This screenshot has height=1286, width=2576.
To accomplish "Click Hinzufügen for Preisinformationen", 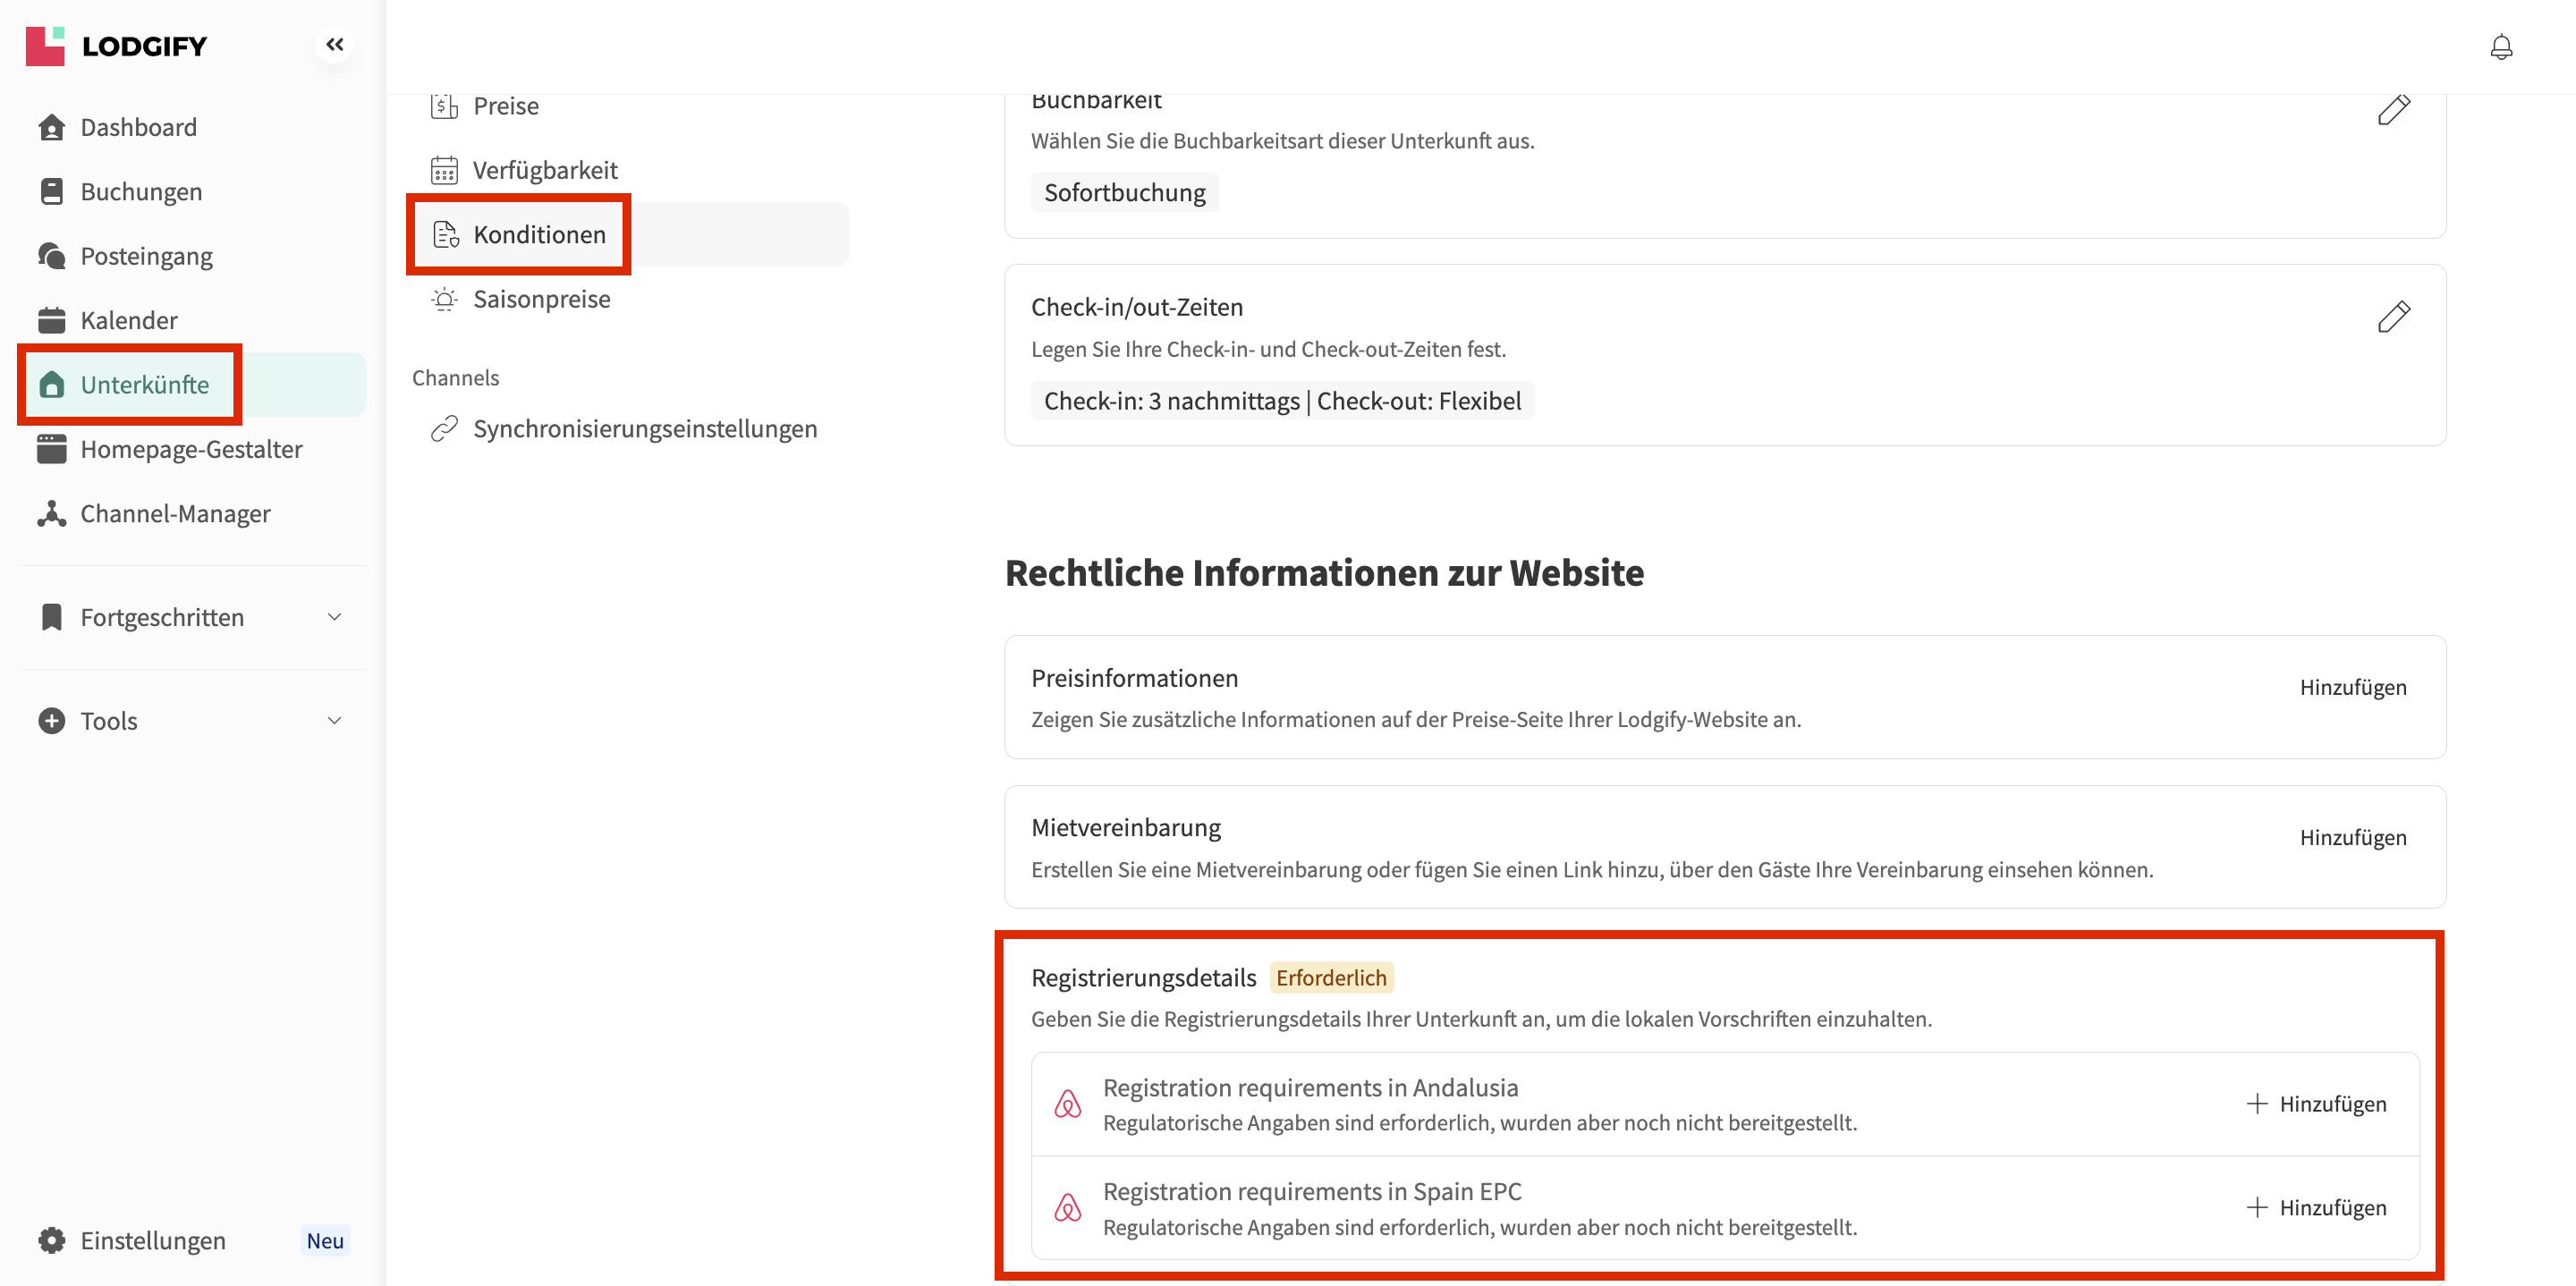I will [2352, 687].
